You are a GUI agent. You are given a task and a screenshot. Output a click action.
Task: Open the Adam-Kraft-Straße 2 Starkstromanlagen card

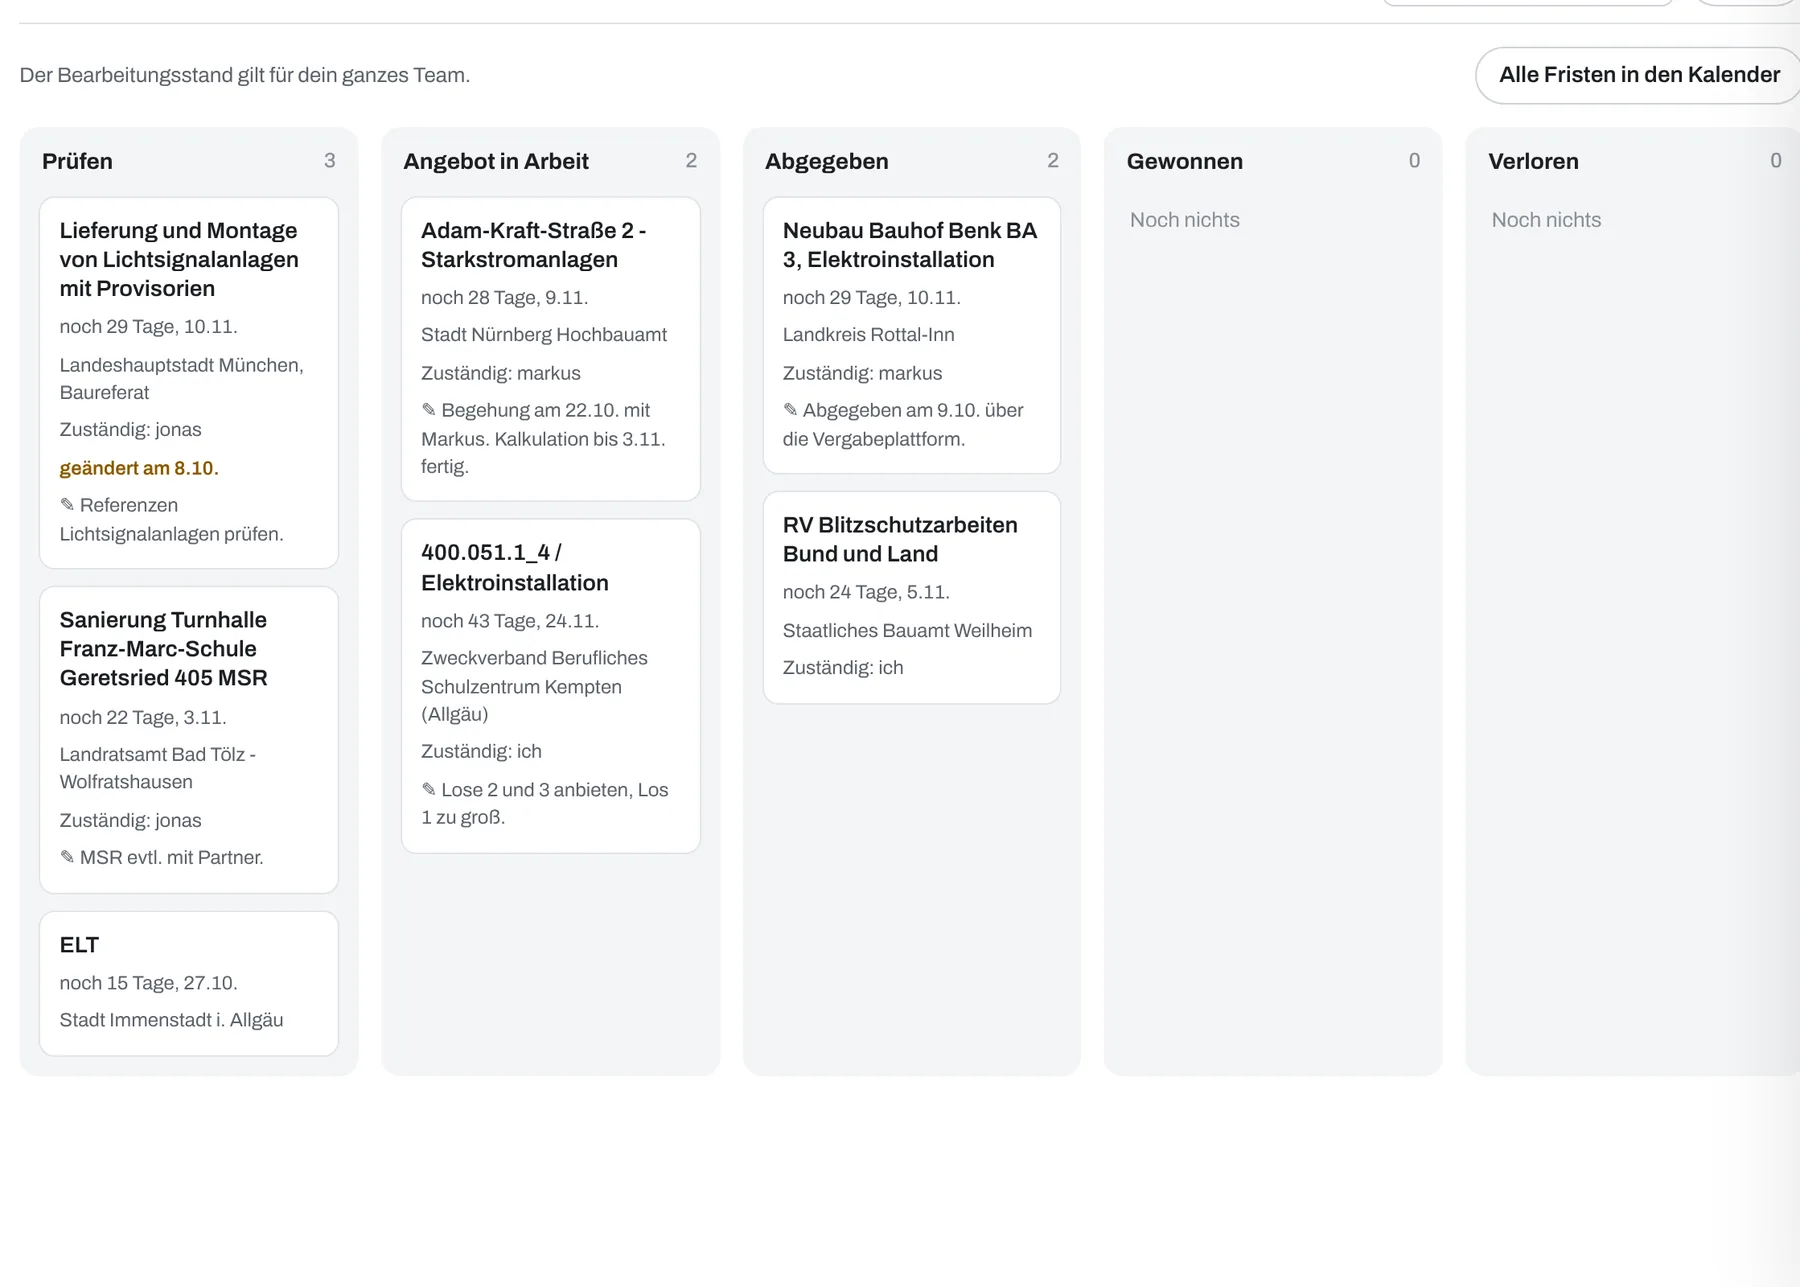(551, 349)
